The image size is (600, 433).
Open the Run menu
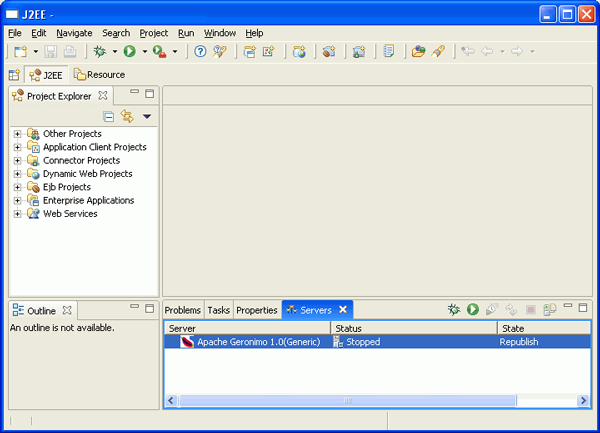(186, 33)
